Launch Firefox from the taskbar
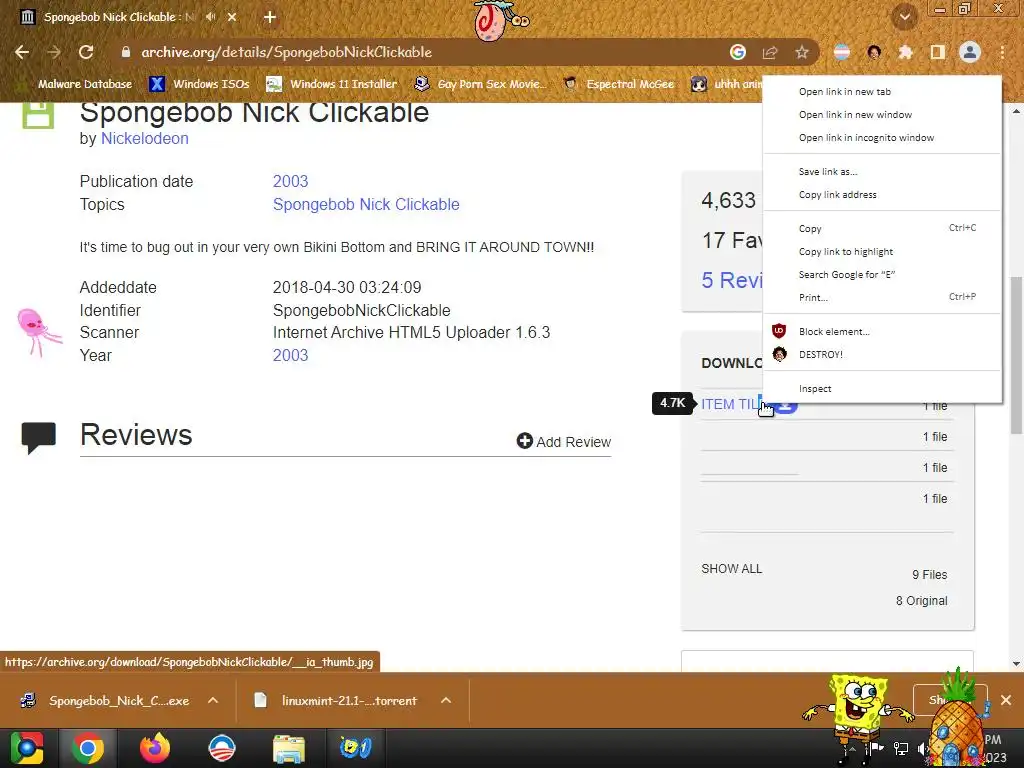 (155, 748)
